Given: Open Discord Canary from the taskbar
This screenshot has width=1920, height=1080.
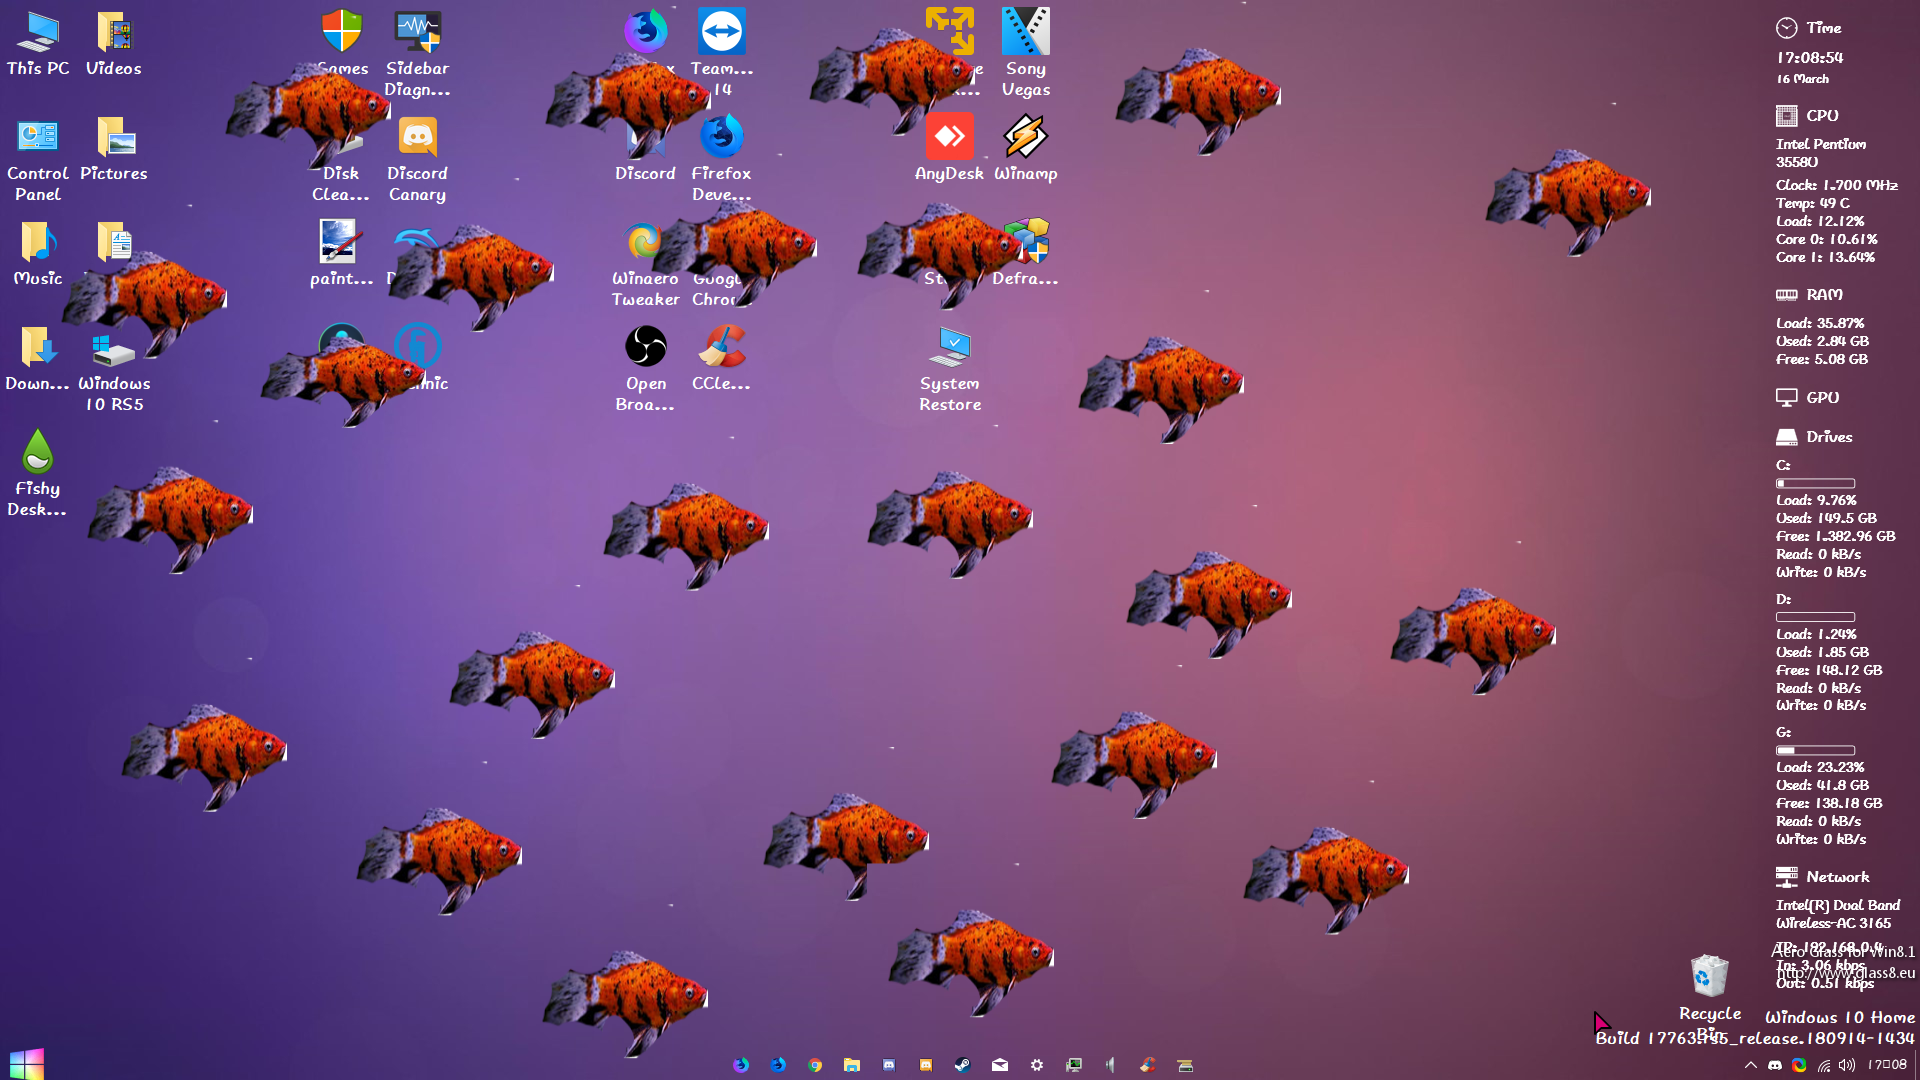Looking at the screenshot, I should coord(926,1065).
